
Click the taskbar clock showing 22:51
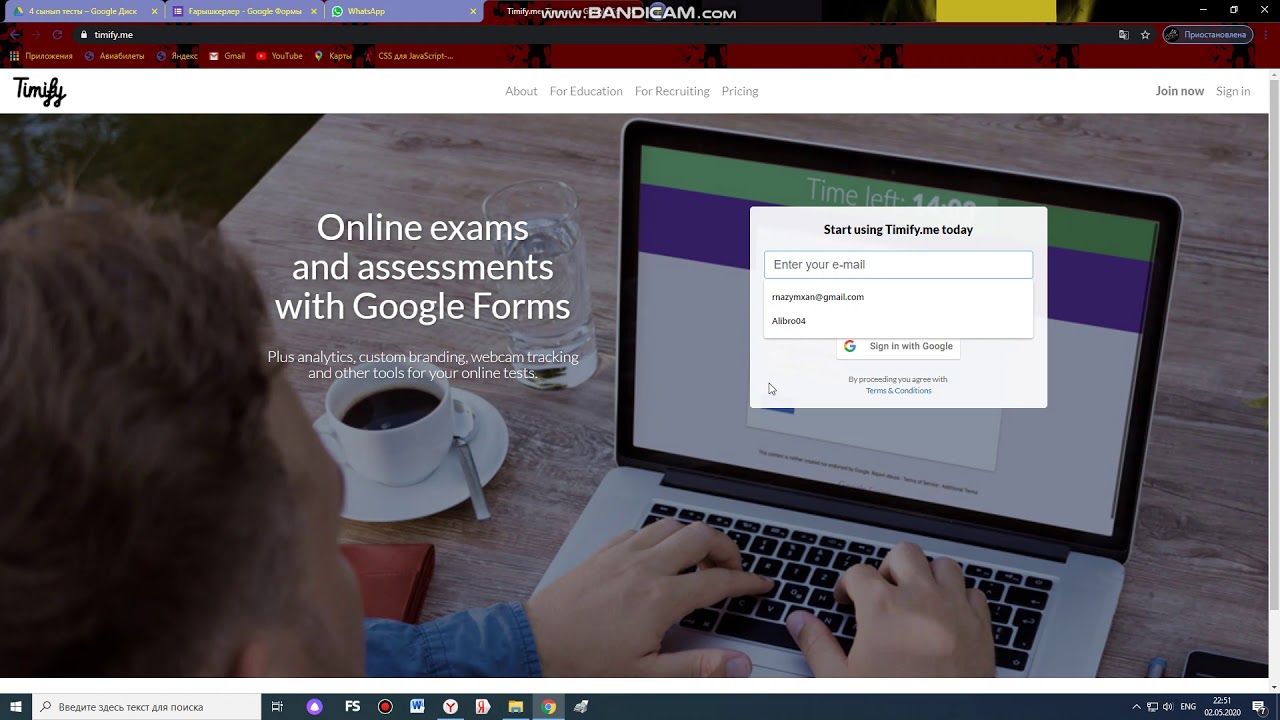[x=1222, y=707]
